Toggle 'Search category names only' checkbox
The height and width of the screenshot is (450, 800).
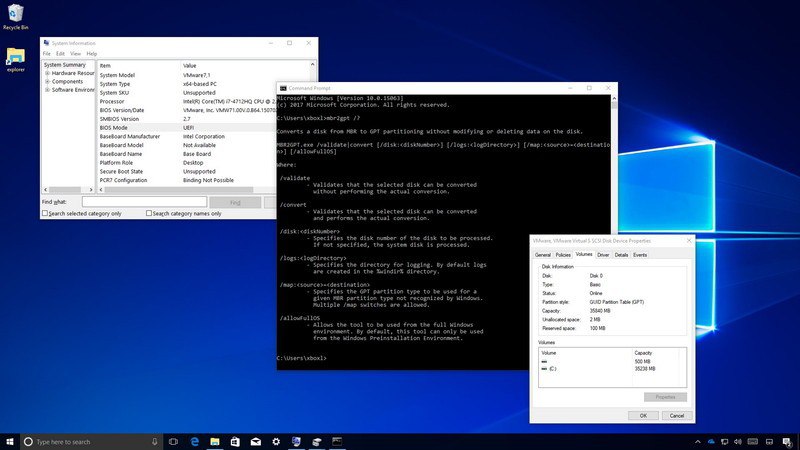pyautogui.click(x=149, y=213)
